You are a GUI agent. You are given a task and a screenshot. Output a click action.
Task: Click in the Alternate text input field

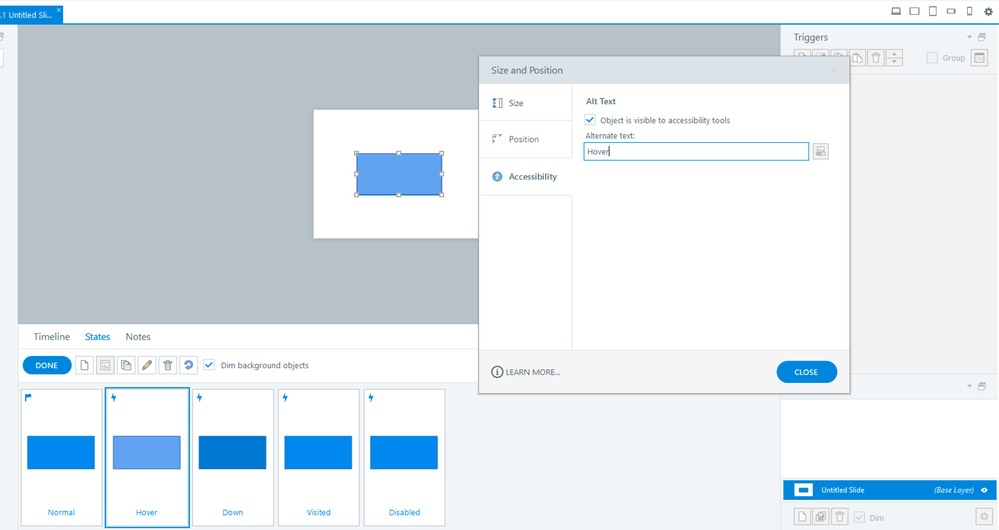(x=696, y=151)
